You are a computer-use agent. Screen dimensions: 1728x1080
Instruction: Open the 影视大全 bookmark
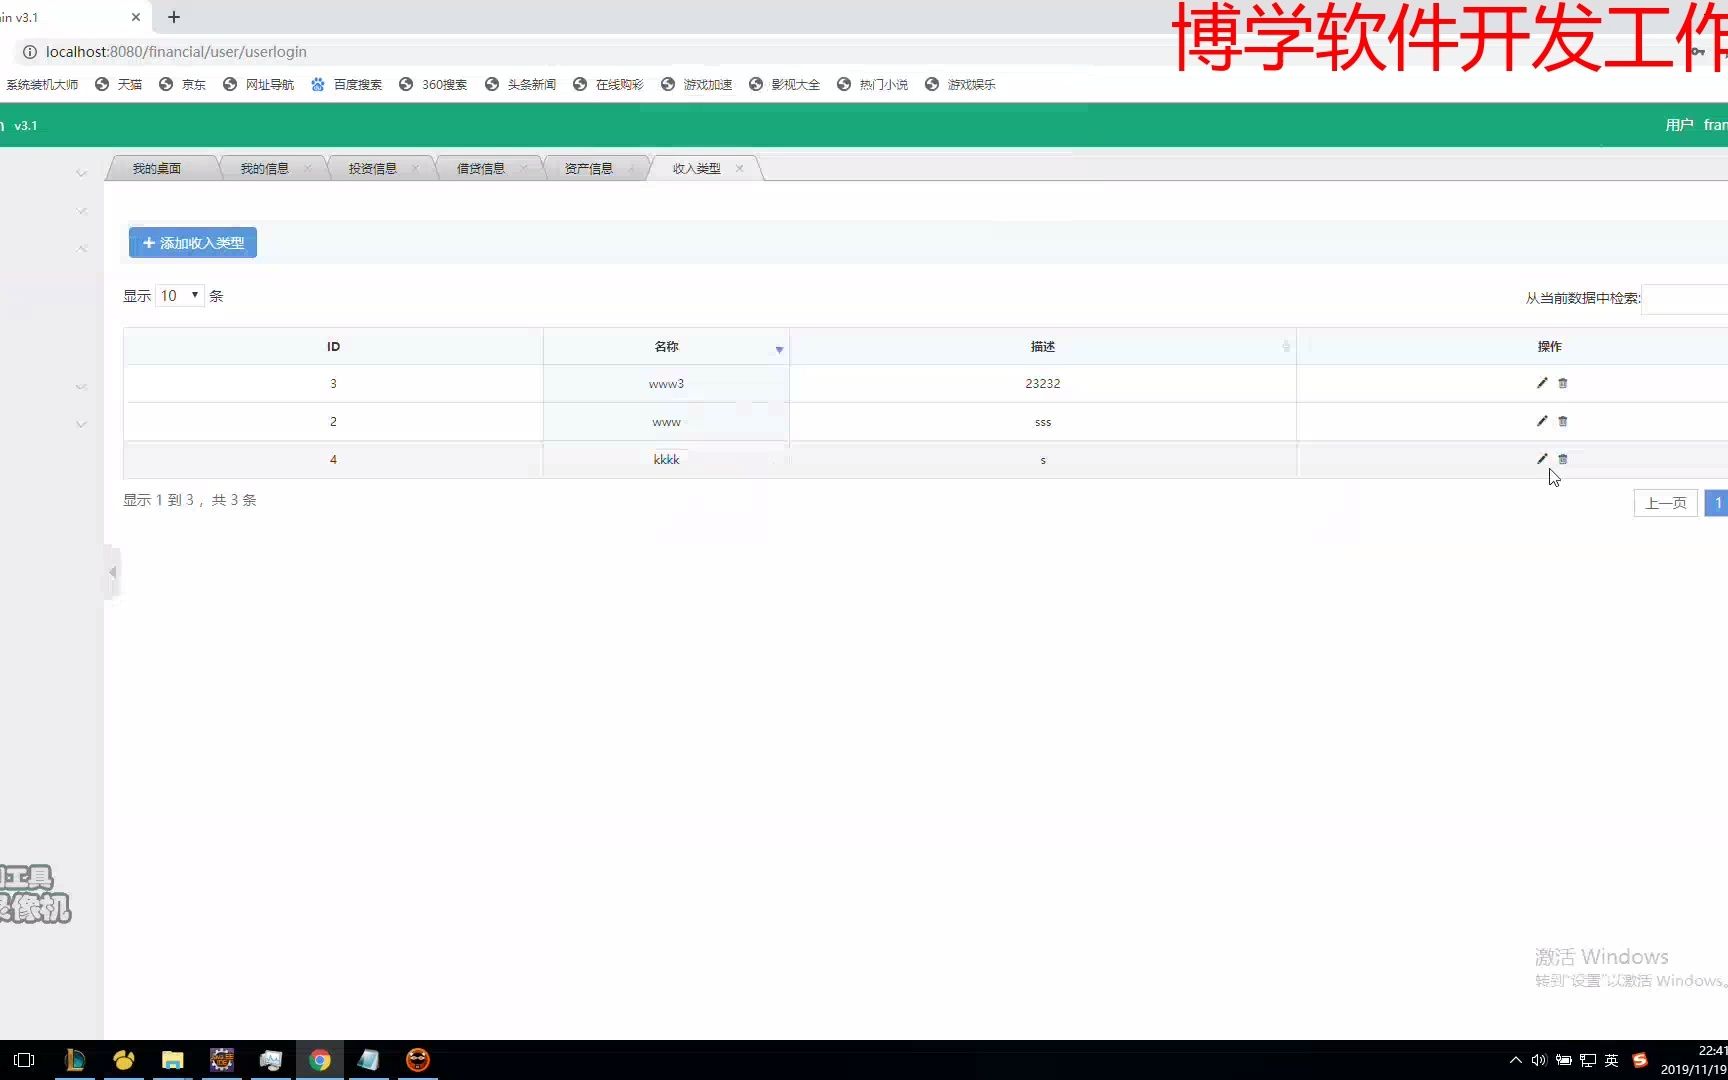785,85
